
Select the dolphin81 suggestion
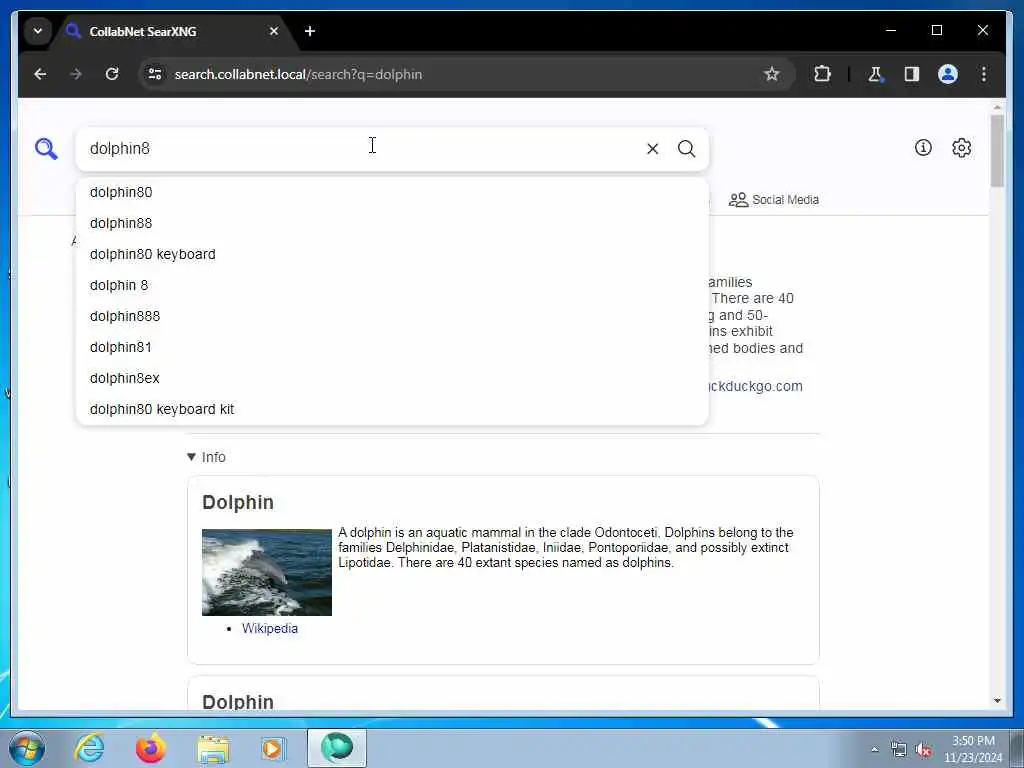click(x=392, y=347)
